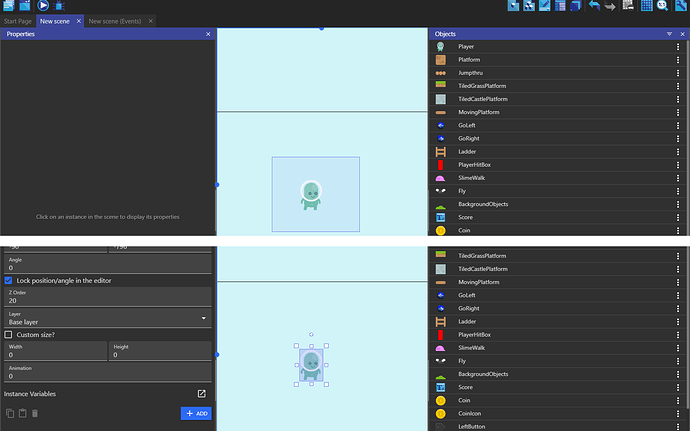Select the Jumpthru object name
The width and height of the screenshot is (690, 431).
470,73
